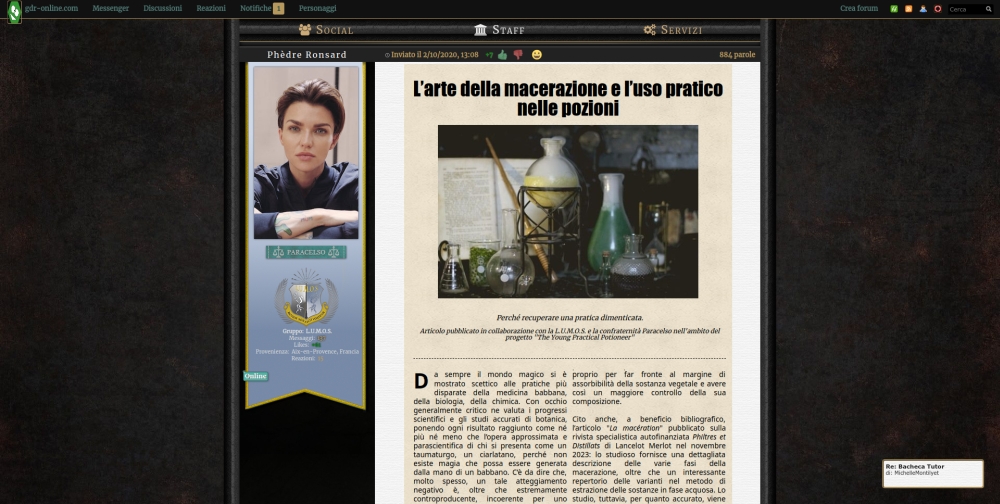Click the orange RSS feed icon

click(x=909, y=9)
